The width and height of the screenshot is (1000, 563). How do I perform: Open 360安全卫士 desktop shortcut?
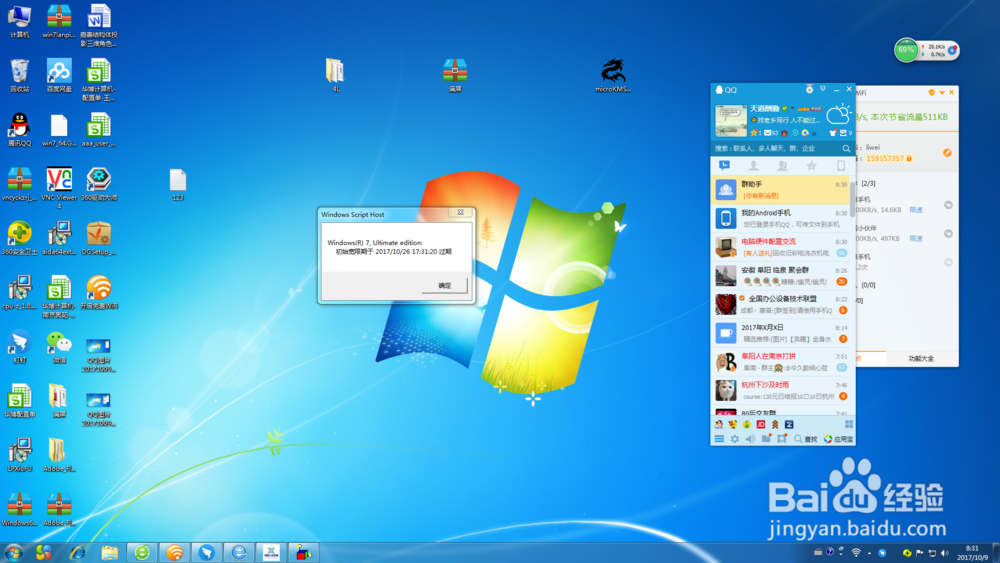pyautogui.click(x=19, y=238)
